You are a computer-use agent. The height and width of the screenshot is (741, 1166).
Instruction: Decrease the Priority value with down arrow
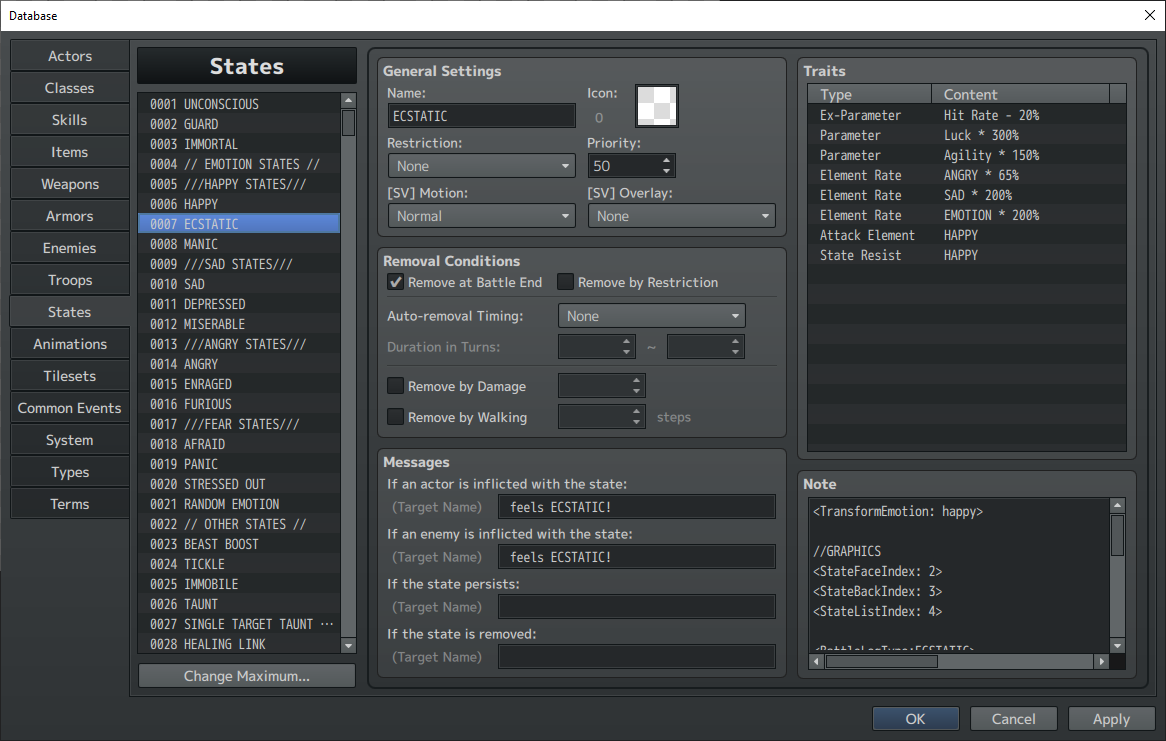tap(667, 171)
